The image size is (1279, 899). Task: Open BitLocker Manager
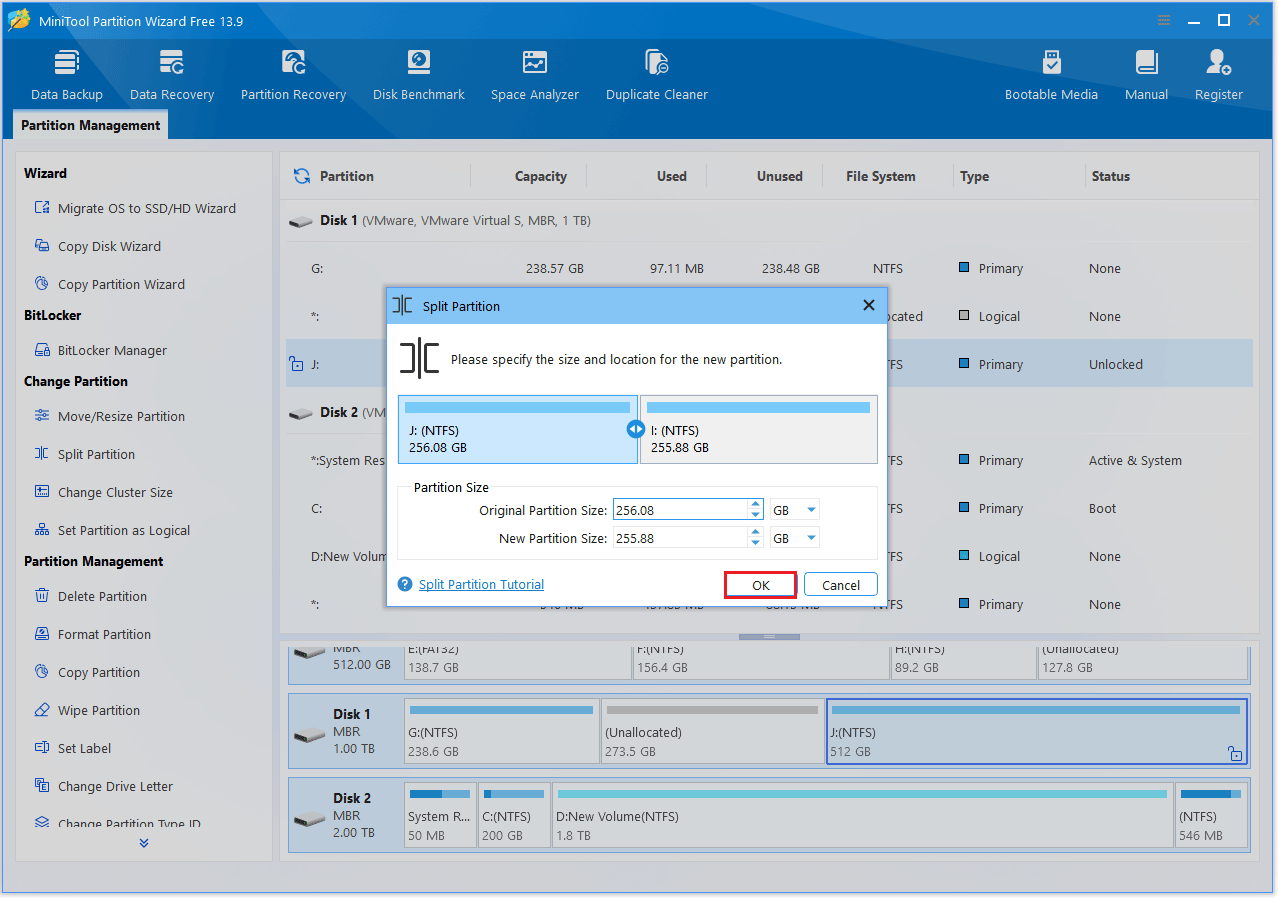pos(100,350)
